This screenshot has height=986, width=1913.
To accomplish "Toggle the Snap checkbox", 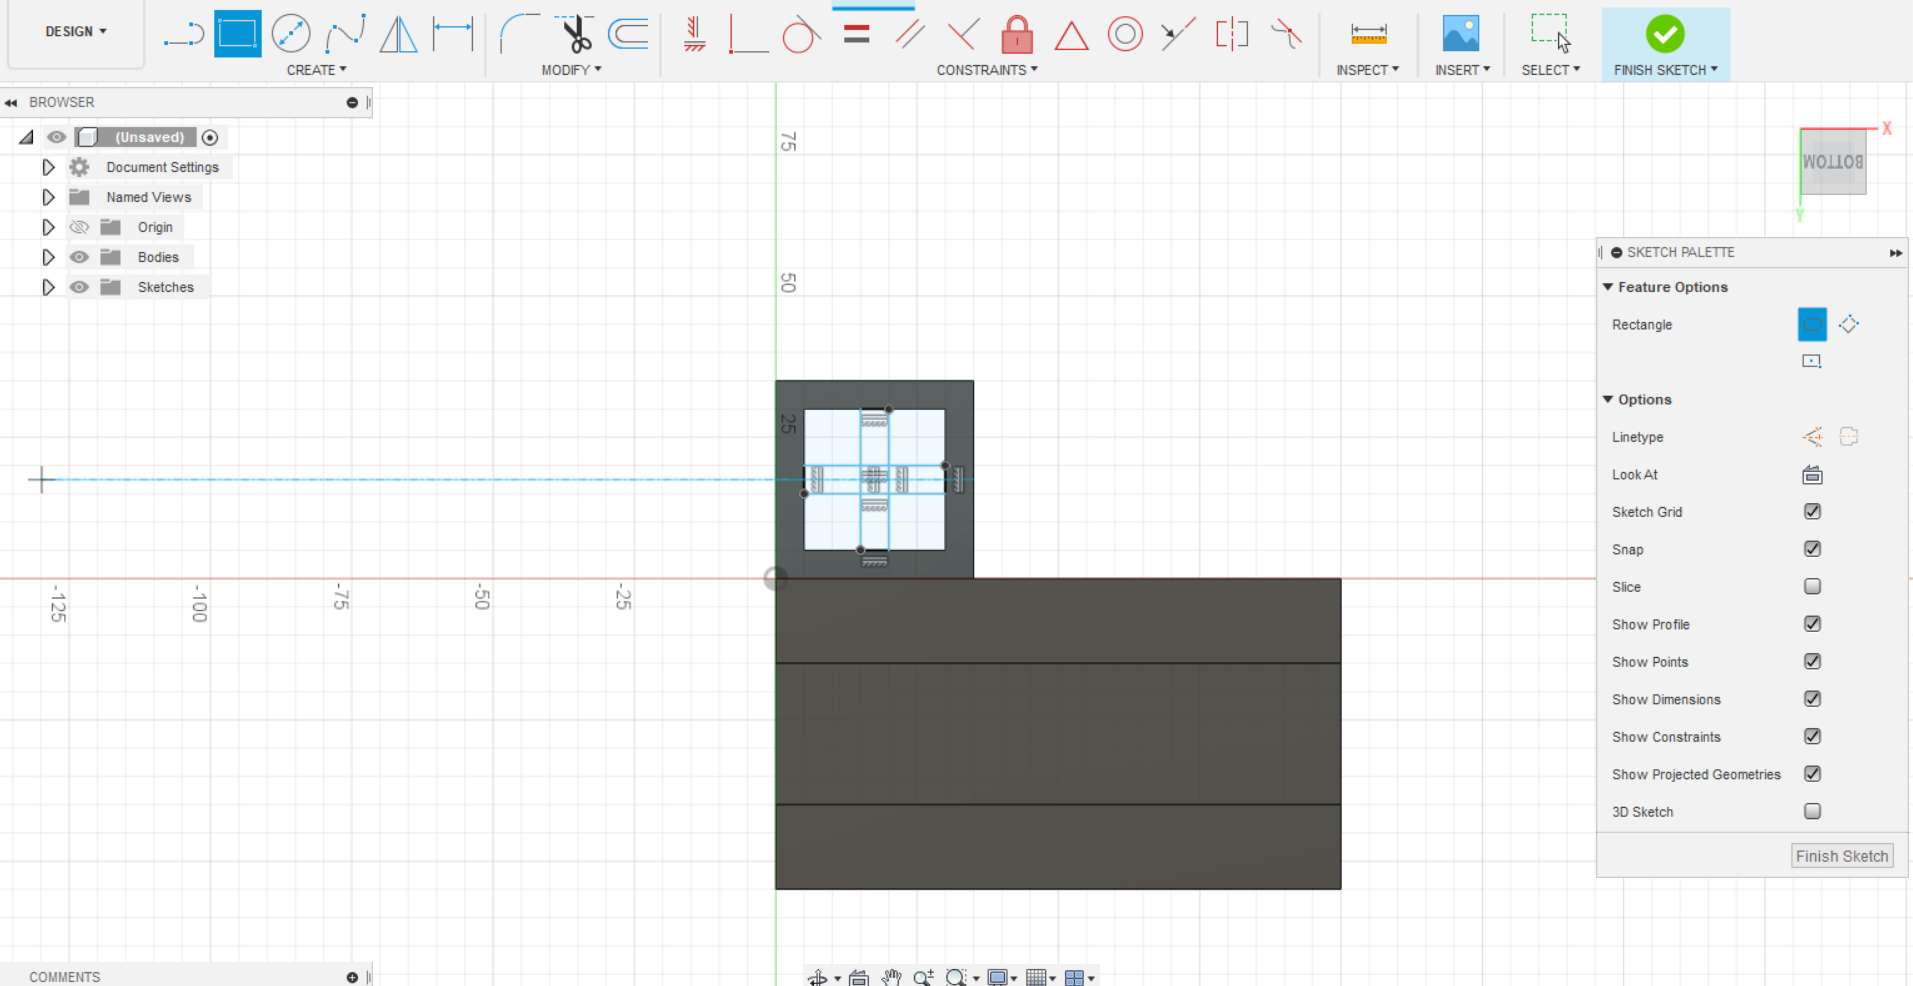I will [x=1812, y=548].
